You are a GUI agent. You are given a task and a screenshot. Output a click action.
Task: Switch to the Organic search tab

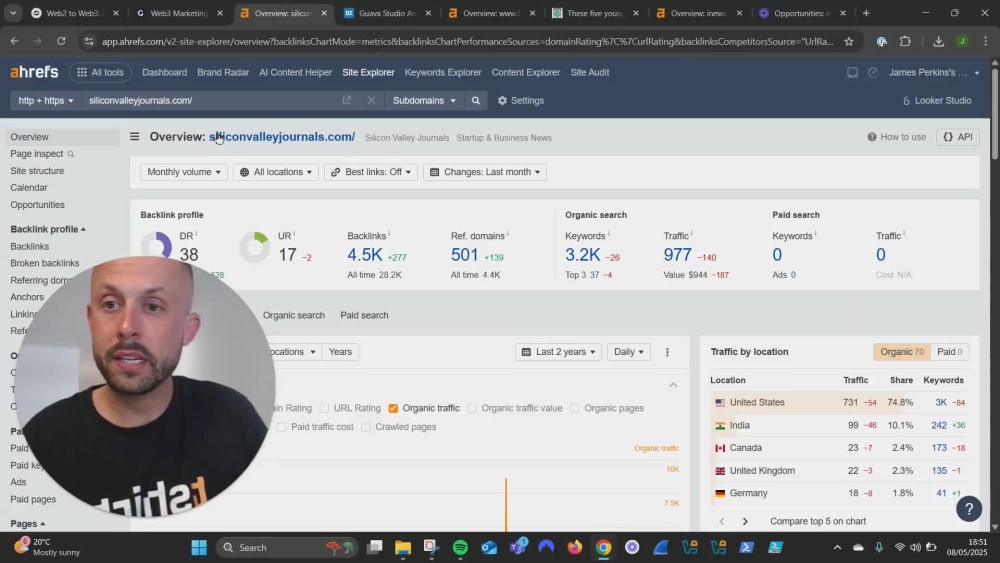click(293, 315)
